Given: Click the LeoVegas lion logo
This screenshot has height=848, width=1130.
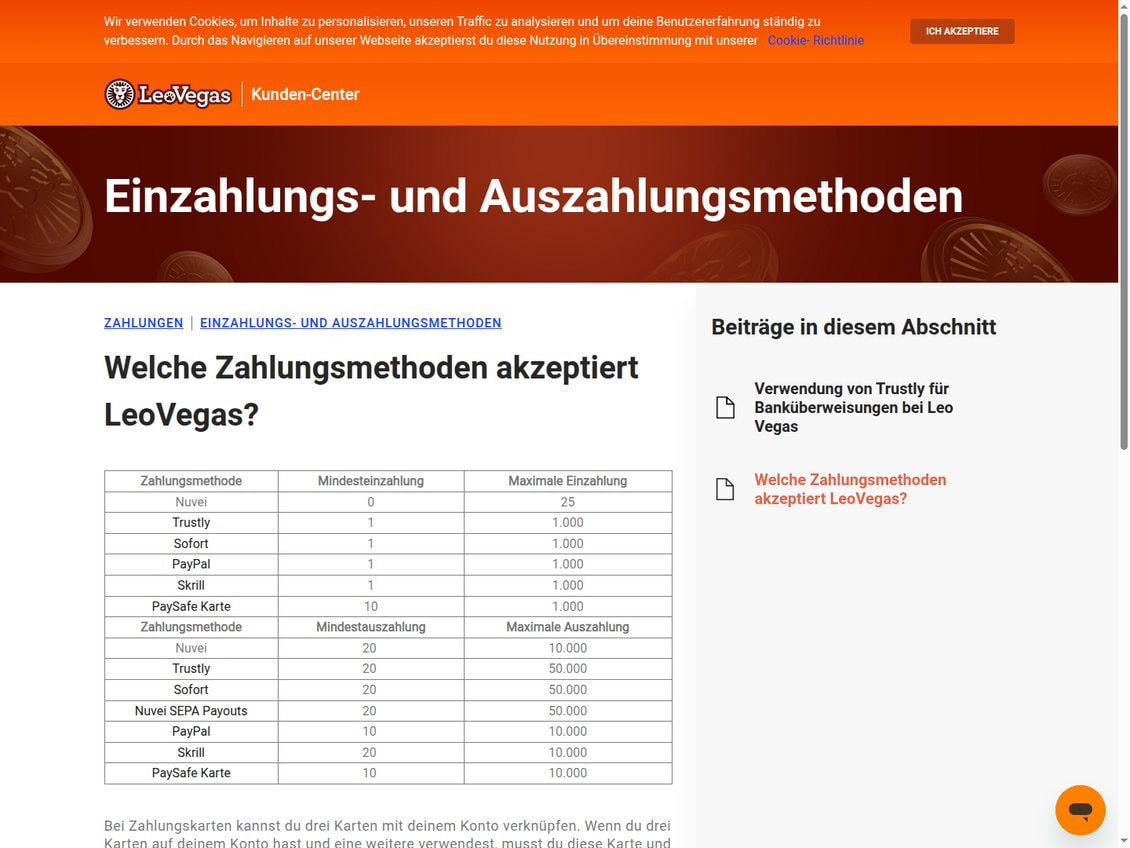Looking at the screenshot, I should [x=167, y=94].
